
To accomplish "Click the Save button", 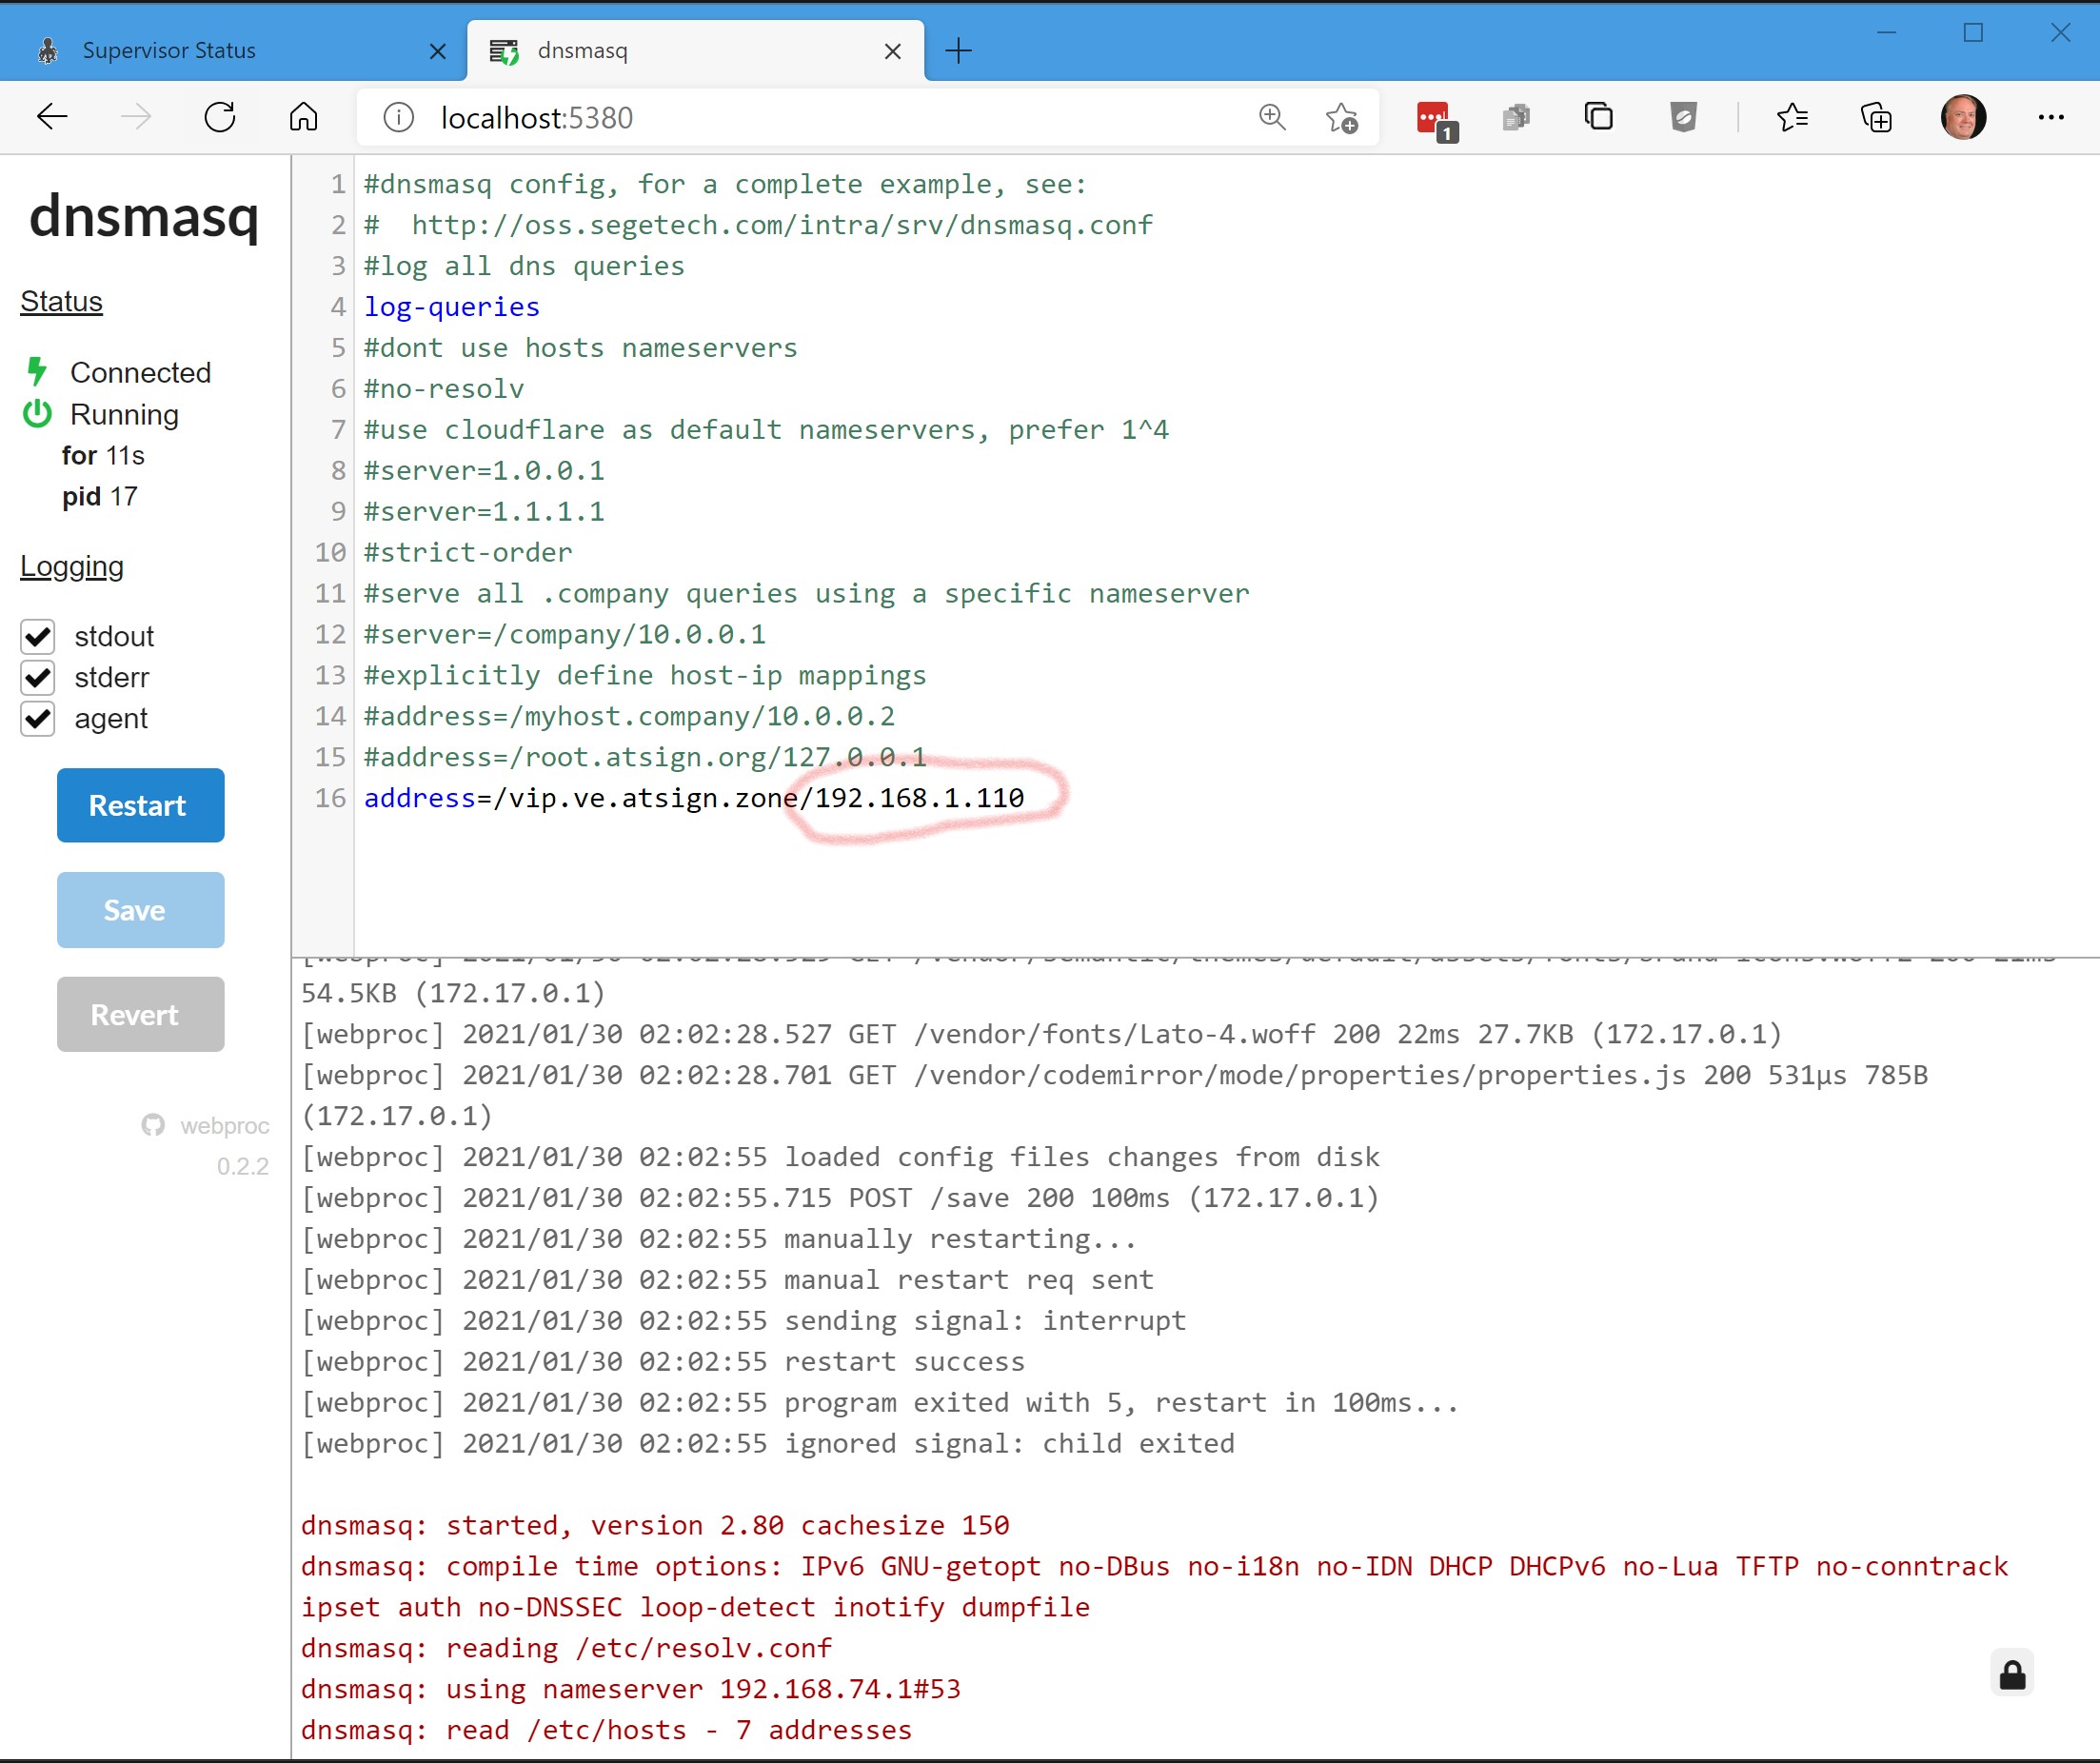I will [x=140, y=910].
